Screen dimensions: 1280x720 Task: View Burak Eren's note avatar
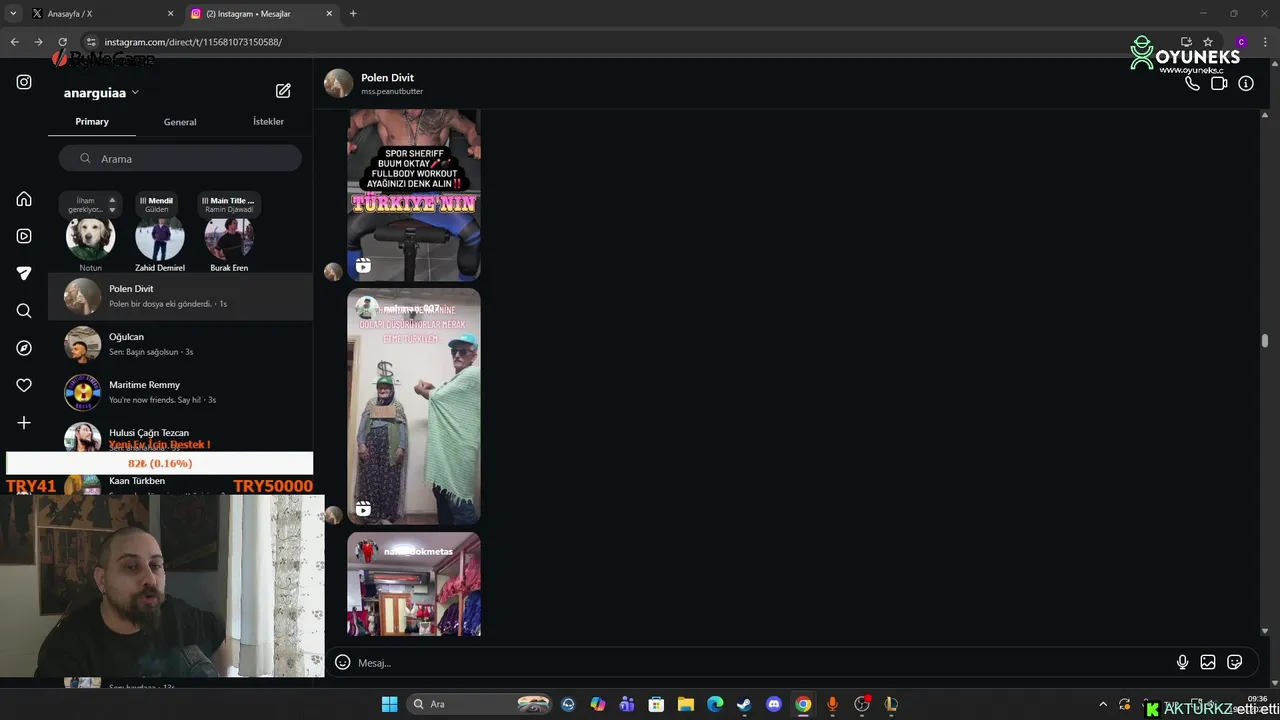point(229,239)
